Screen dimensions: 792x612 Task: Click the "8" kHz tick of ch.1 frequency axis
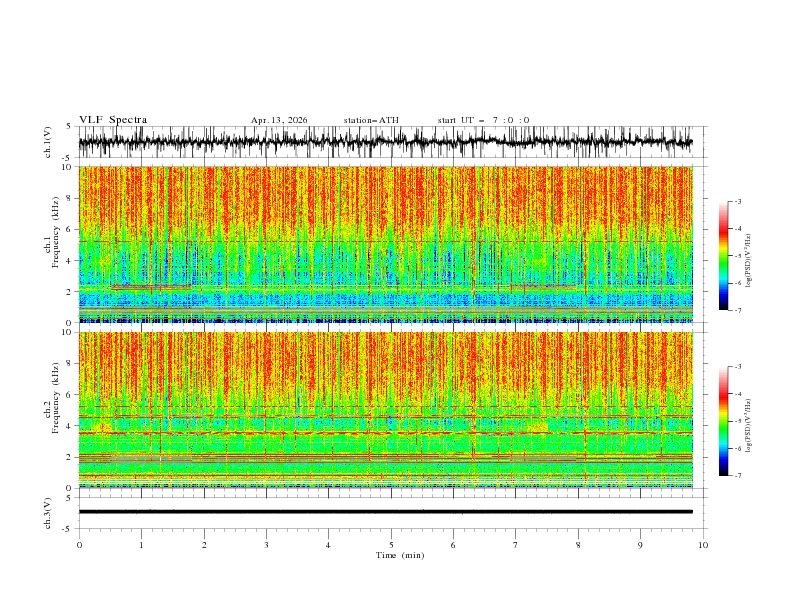coord(70,198)
